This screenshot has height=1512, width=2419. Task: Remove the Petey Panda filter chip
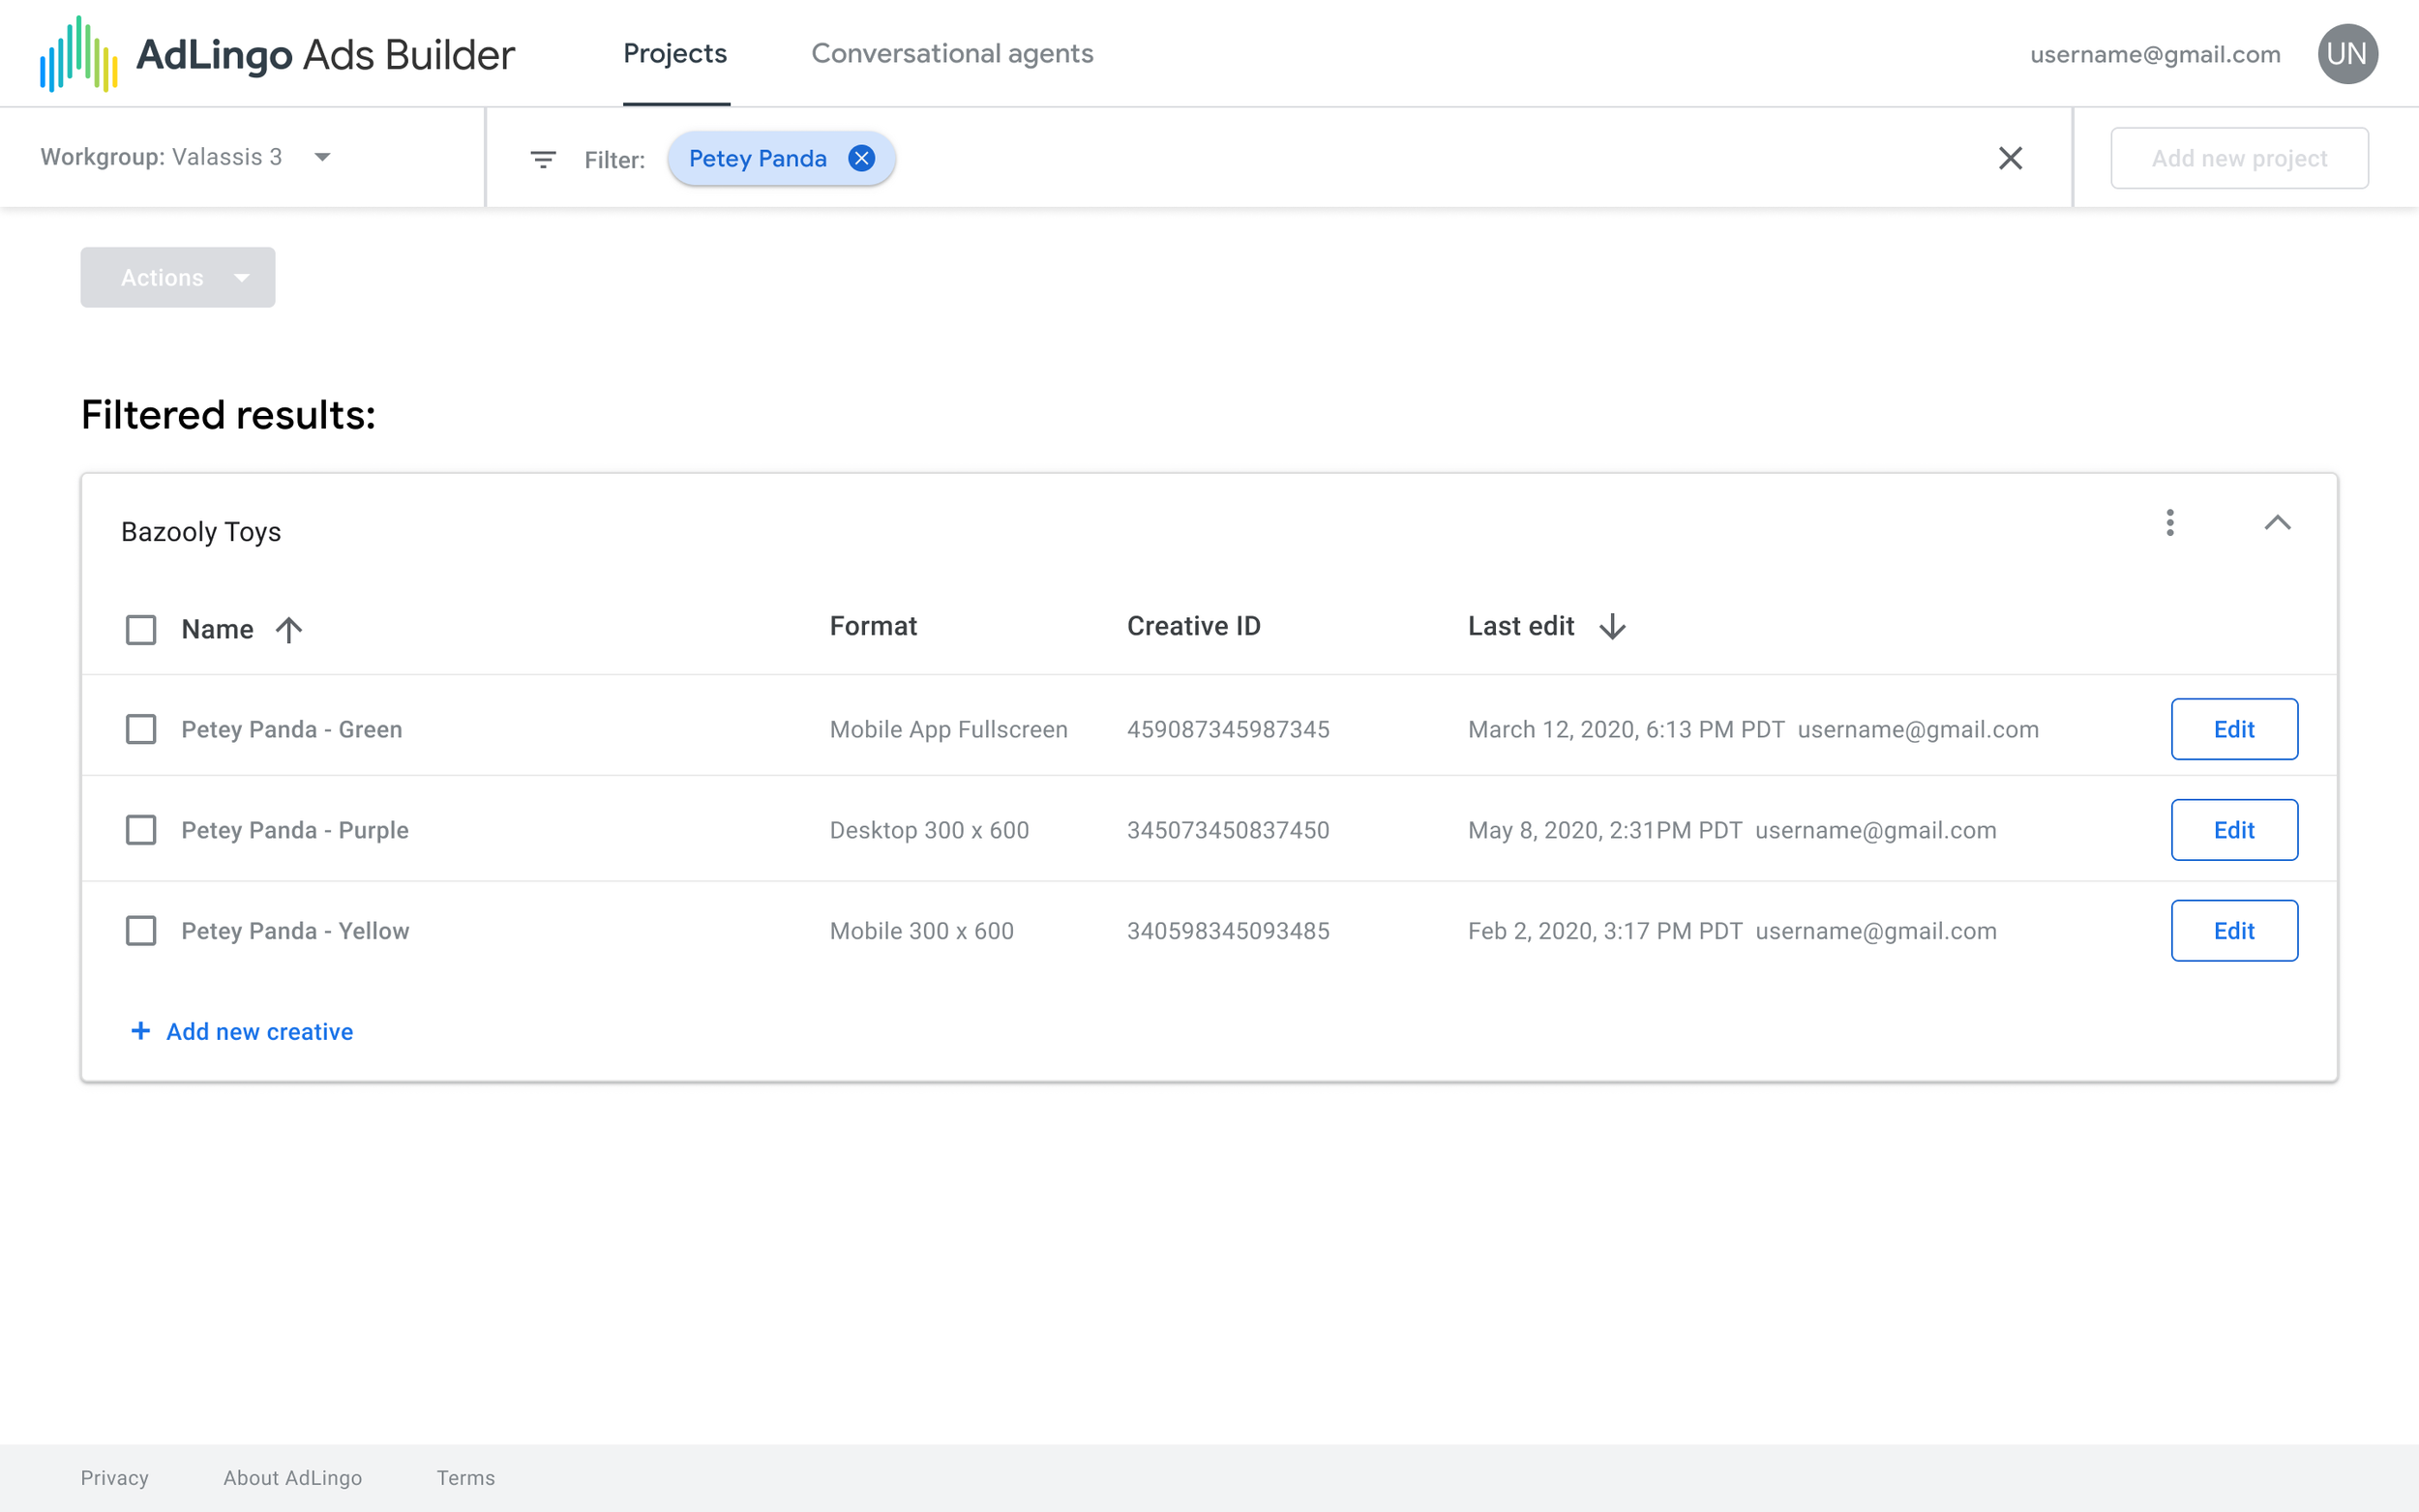pyautogui.click(x=861, y=158)
